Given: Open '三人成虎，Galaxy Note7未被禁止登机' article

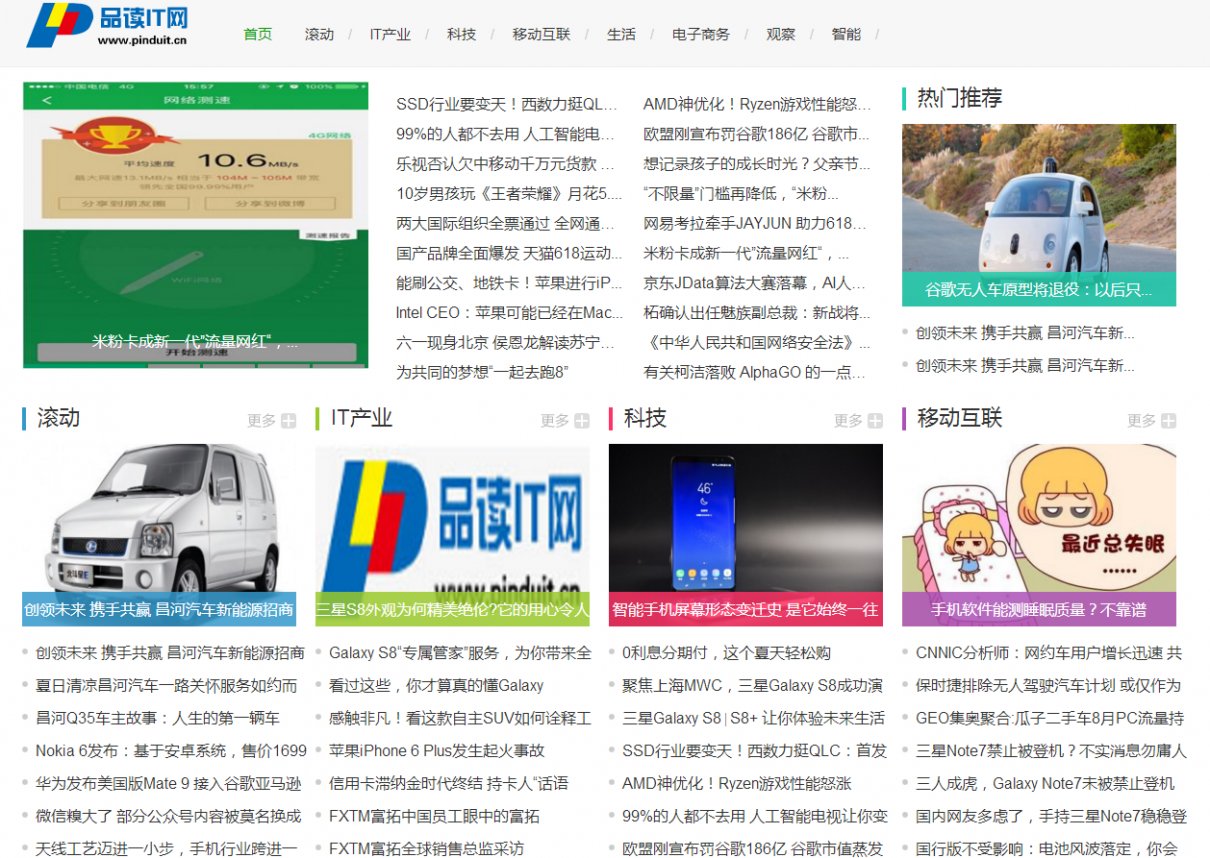Looking at the screenshot, I should [1045, 784].
